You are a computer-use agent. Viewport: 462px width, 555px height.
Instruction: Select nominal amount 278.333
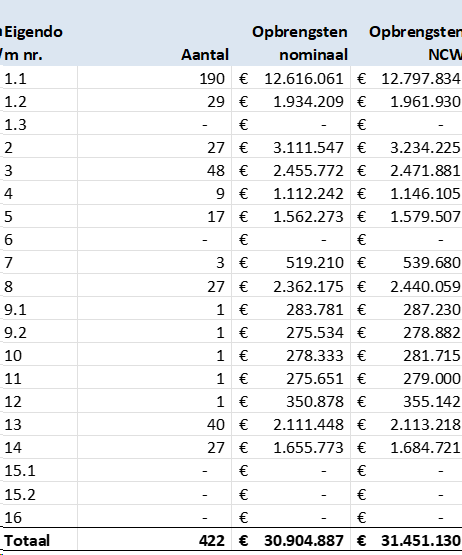[315, 356]
